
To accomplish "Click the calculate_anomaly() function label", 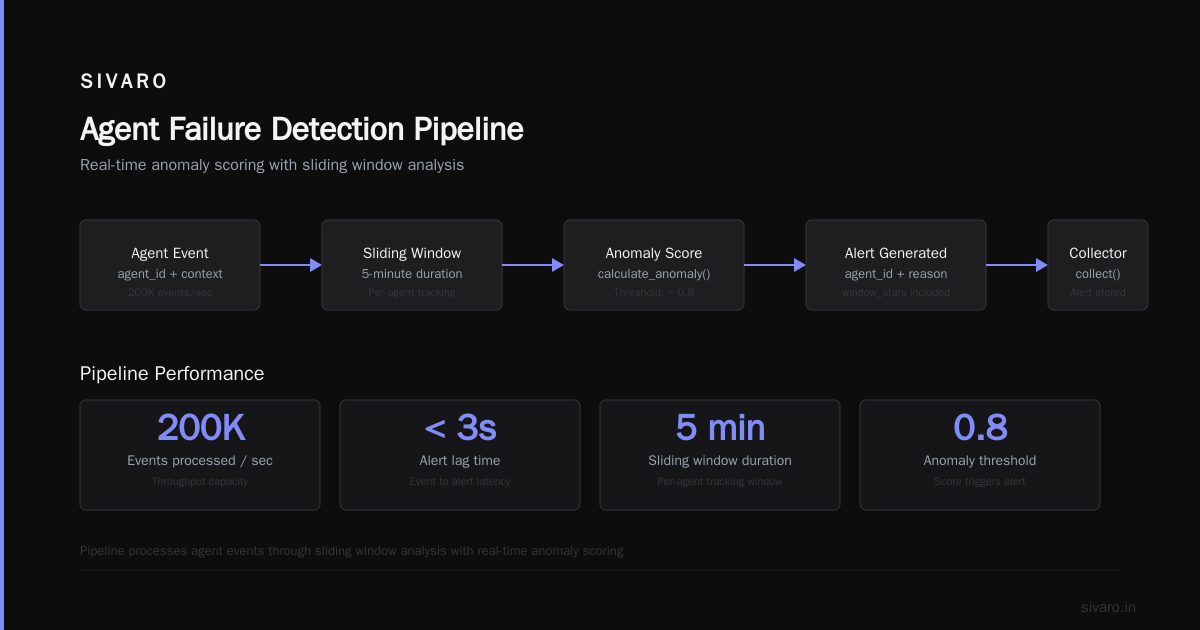I will coord(653,273).
